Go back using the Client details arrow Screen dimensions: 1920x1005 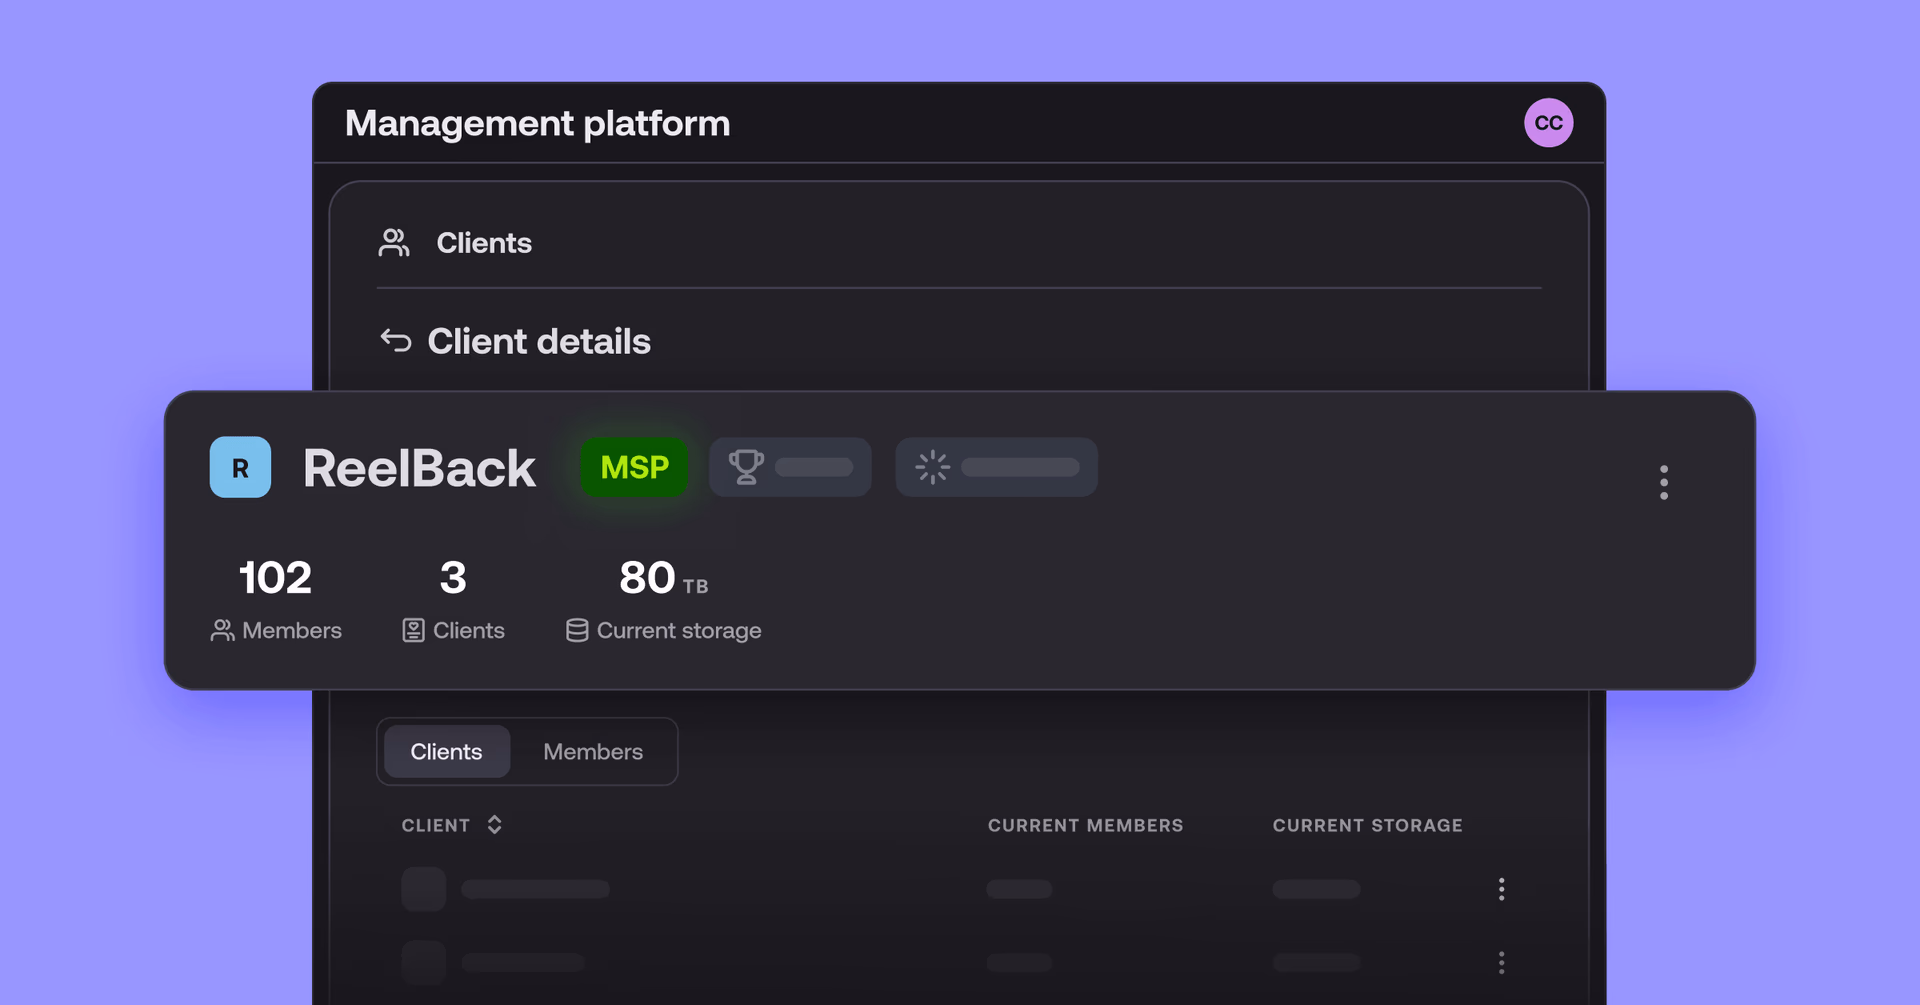[x=396, y=341]
